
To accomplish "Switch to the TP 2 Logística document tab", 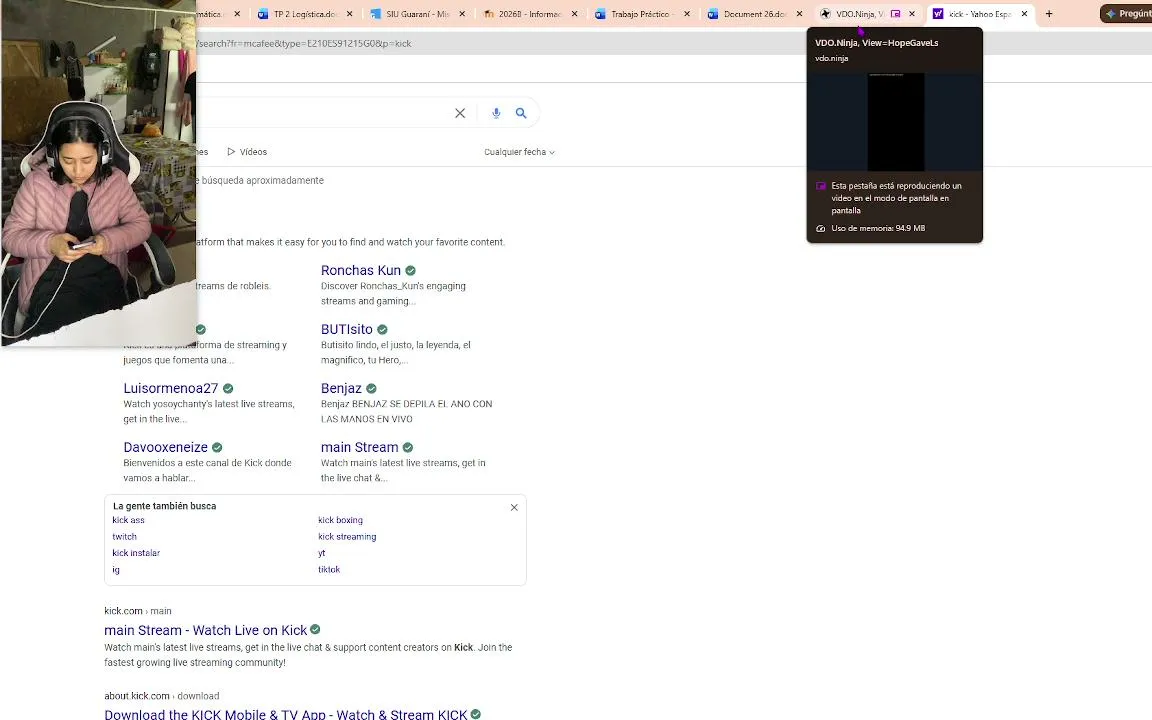I will tap(305, 14).
